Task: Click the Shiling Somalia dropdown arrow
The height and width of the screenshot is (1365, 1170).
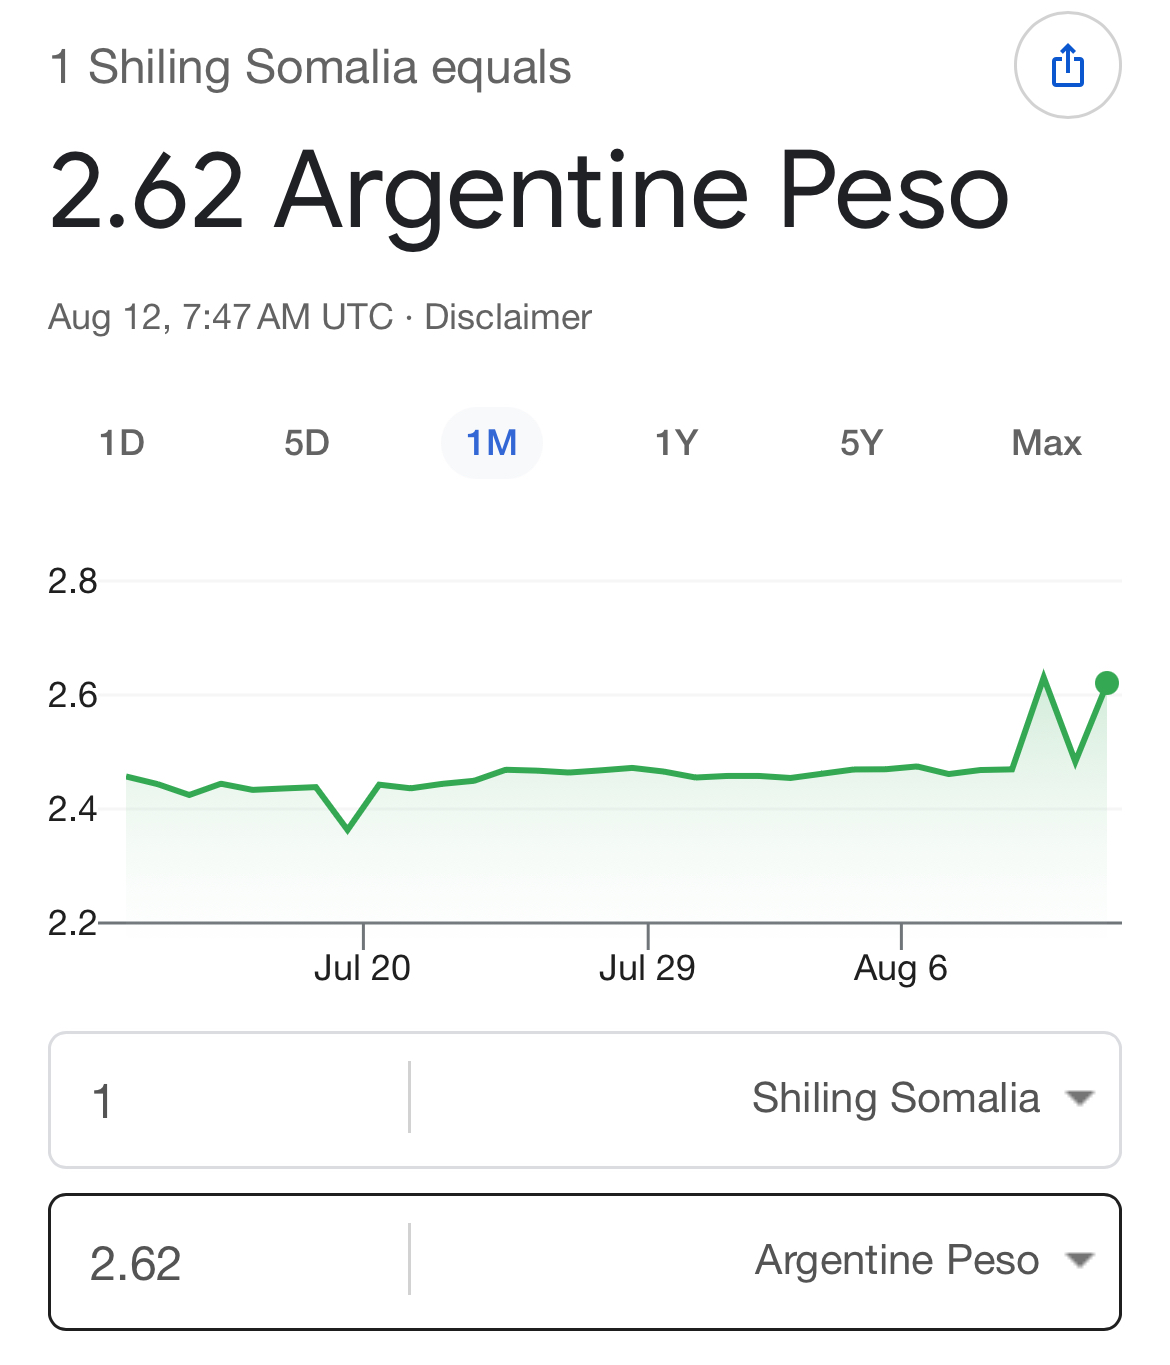Action: (1080, 1098)
